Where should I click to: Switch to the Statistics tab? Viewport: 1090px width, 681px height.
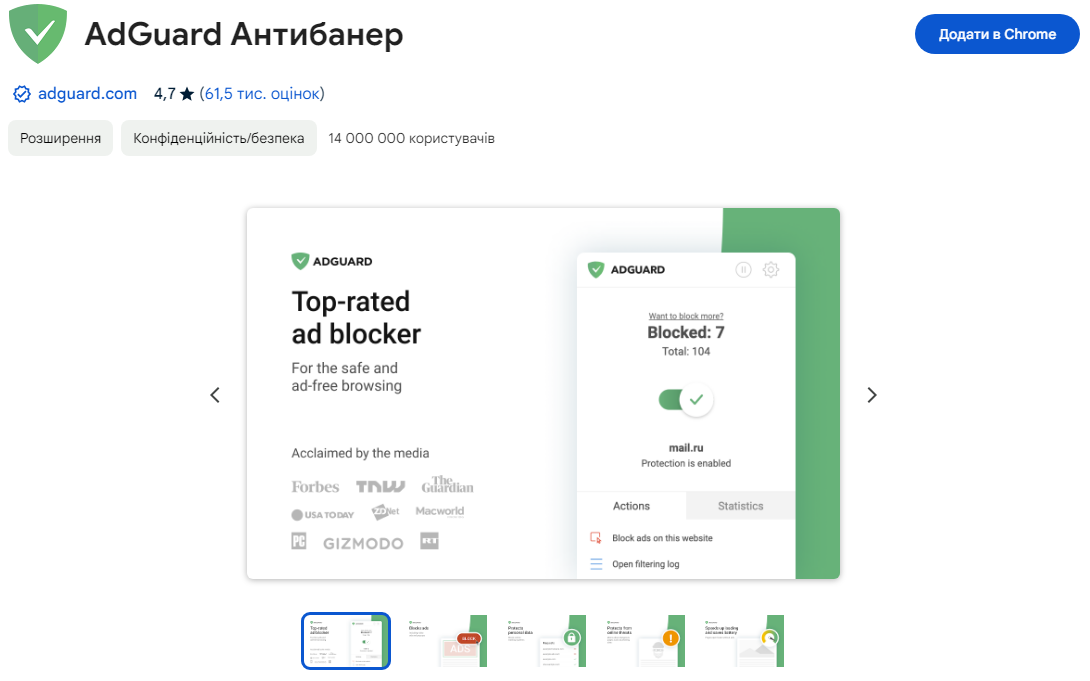point(740,506)
